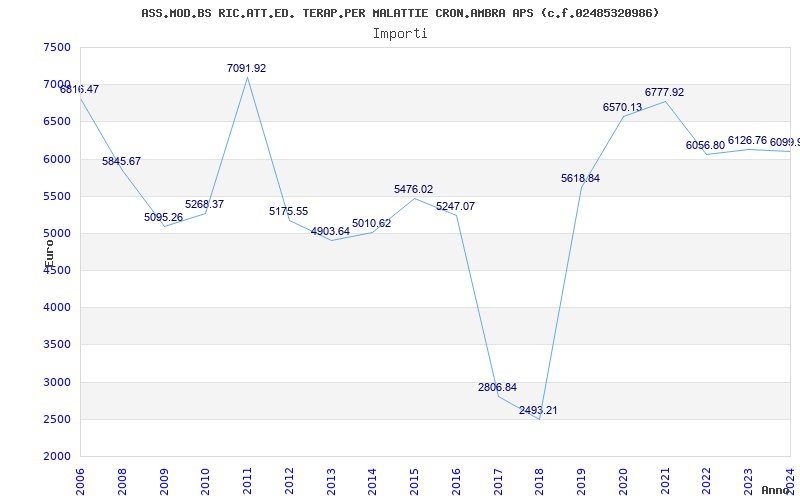Click the 5476.02 data label
Viewport: 800px width, 500px height.
(414, 189)
